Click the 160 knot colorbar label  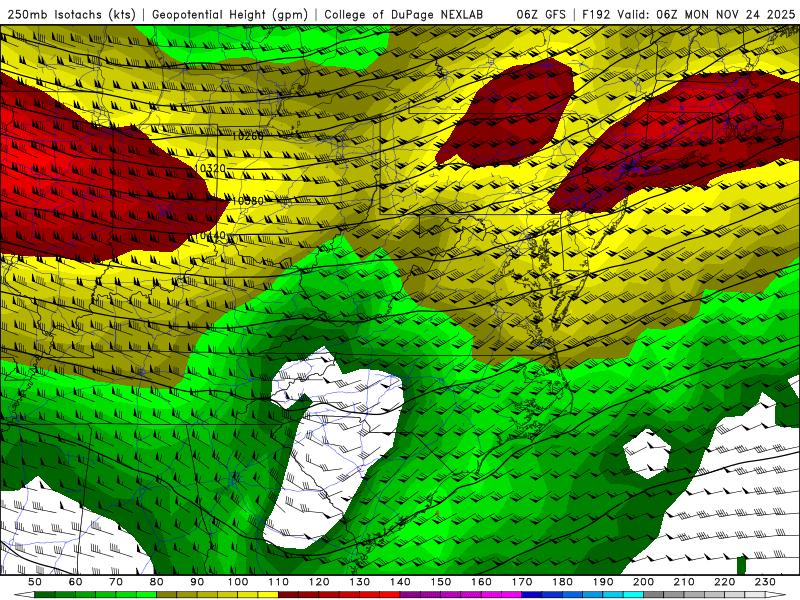pos(481,582)
